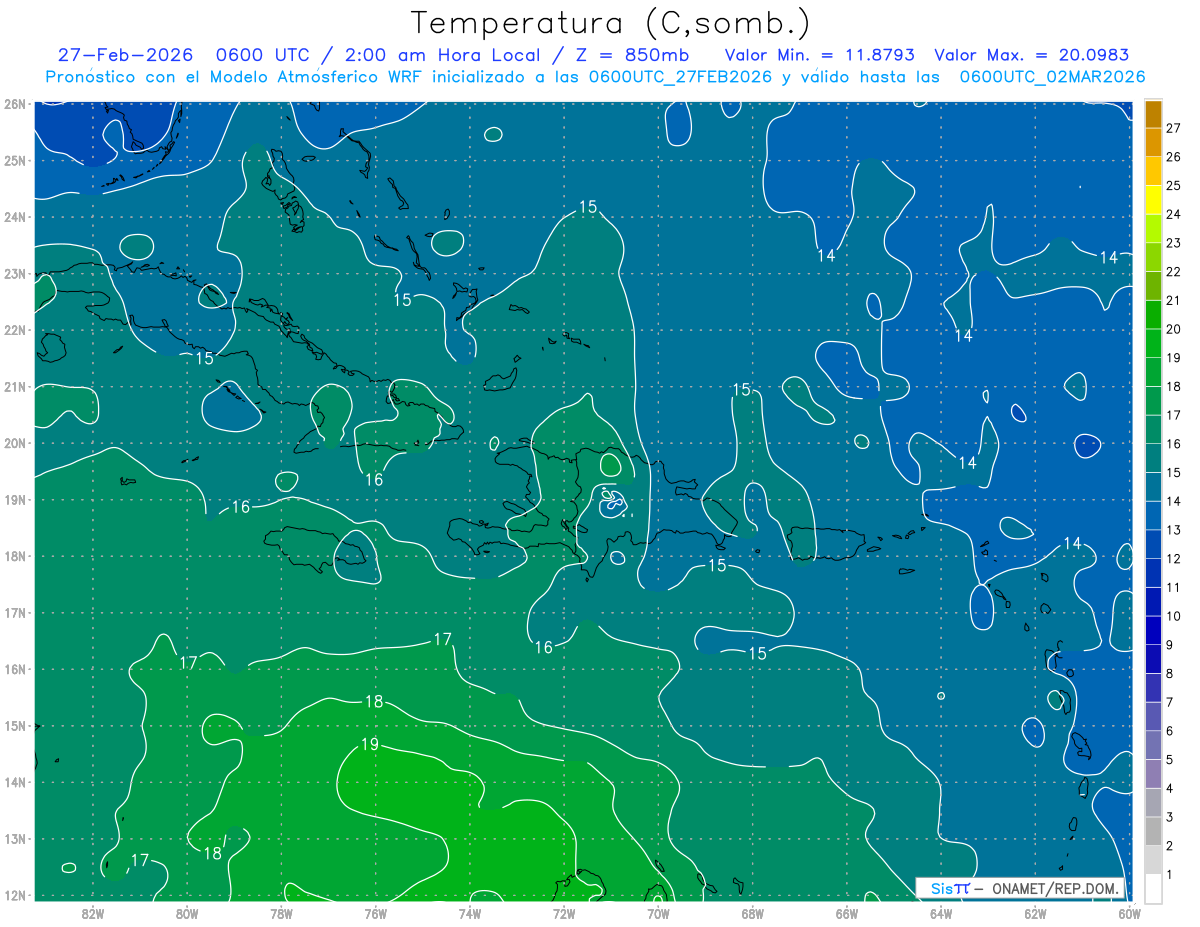Select 'Valor Min. = 11.8793' text
1200x927 pixels.
click(821, 55)
